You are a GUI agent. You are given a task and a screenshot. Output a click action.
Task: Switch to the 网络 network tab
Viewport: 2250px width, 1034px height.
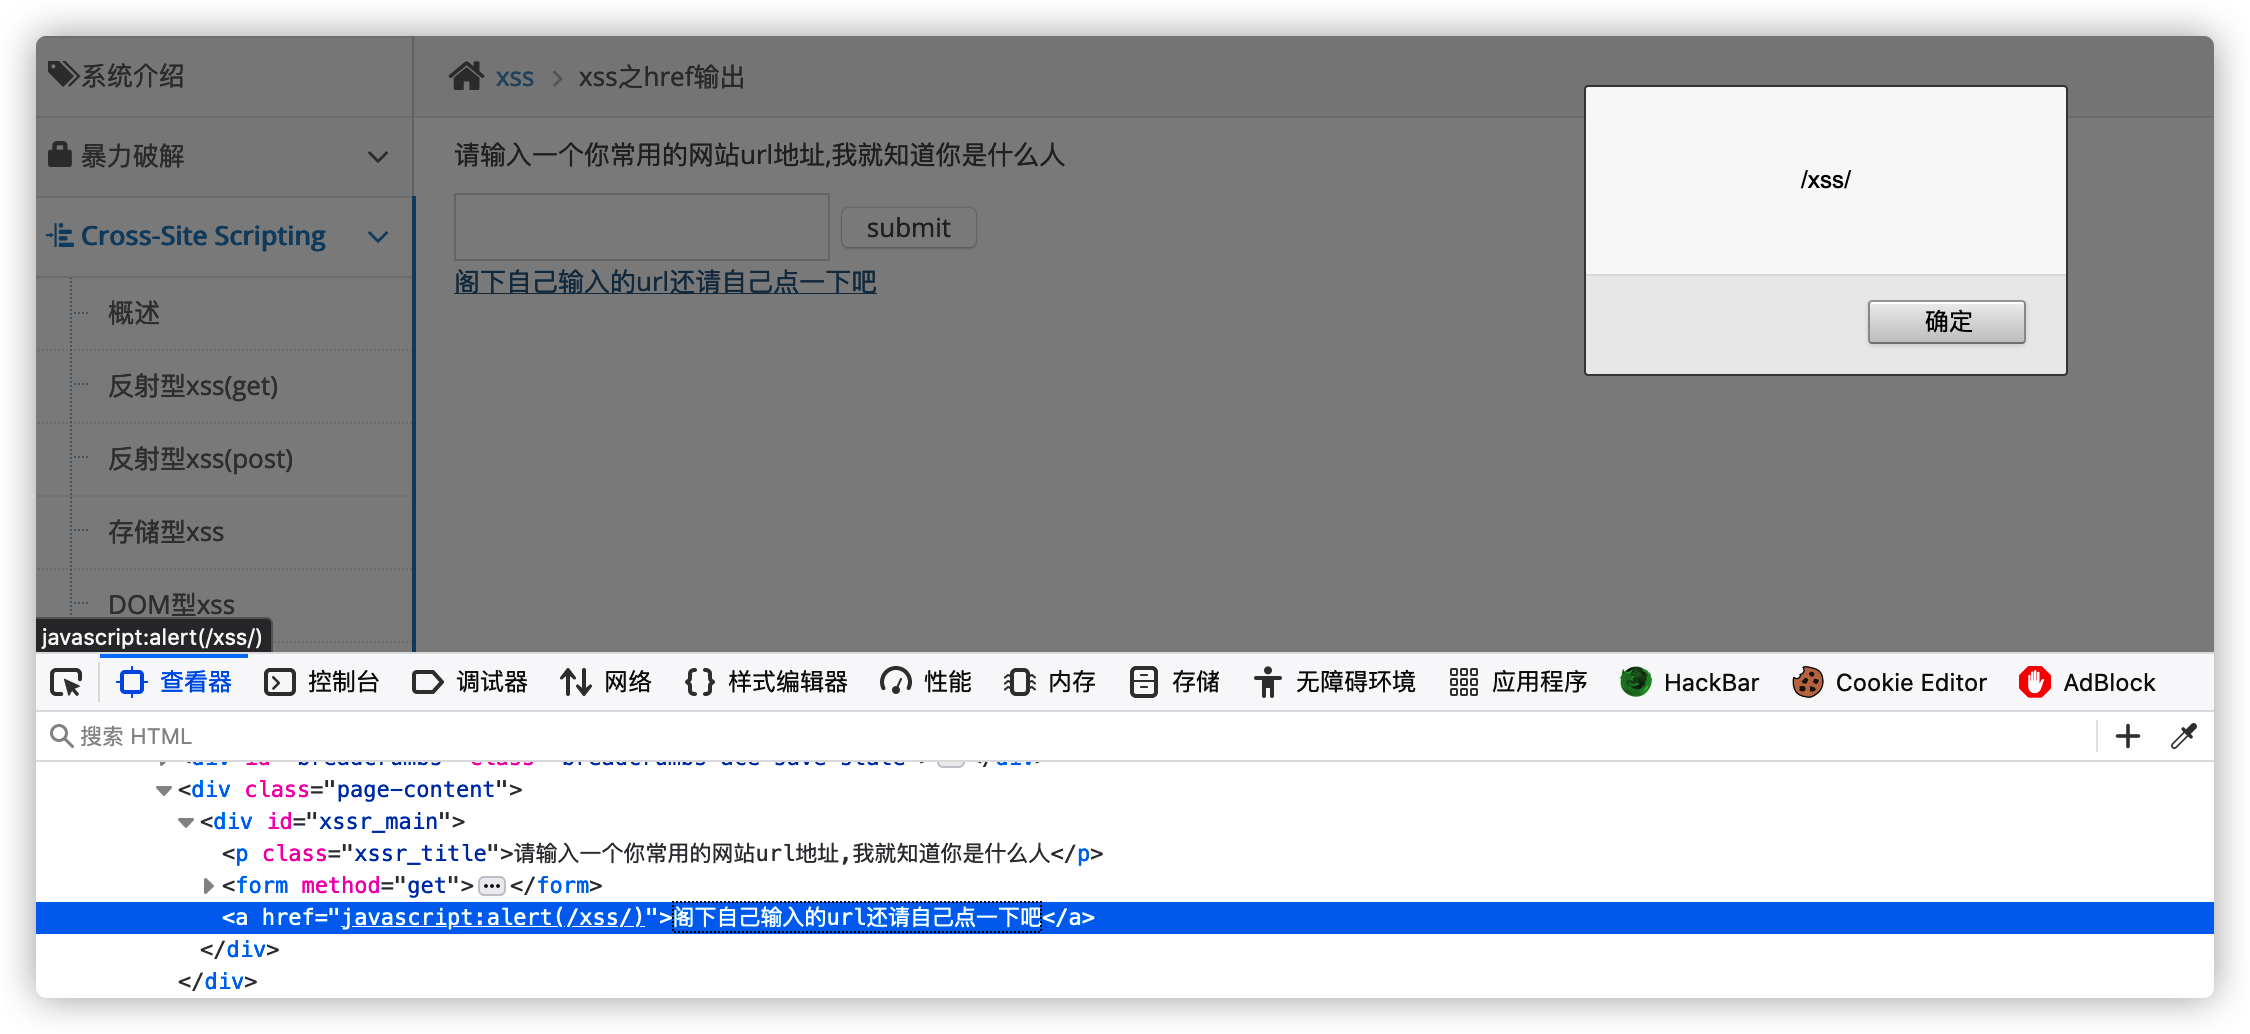pyautogui.click(x=606, y=683)
